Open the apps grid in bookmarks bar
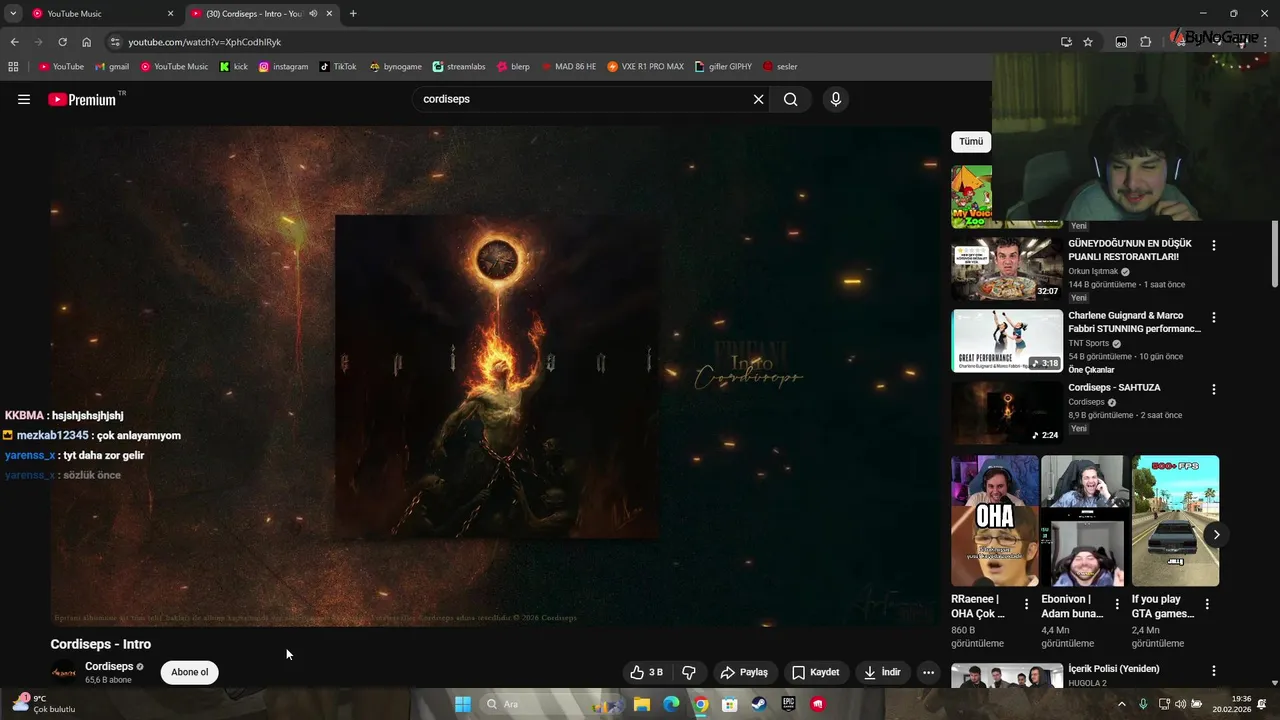This screenshot has width=1280, height=720. coord(13,67)
